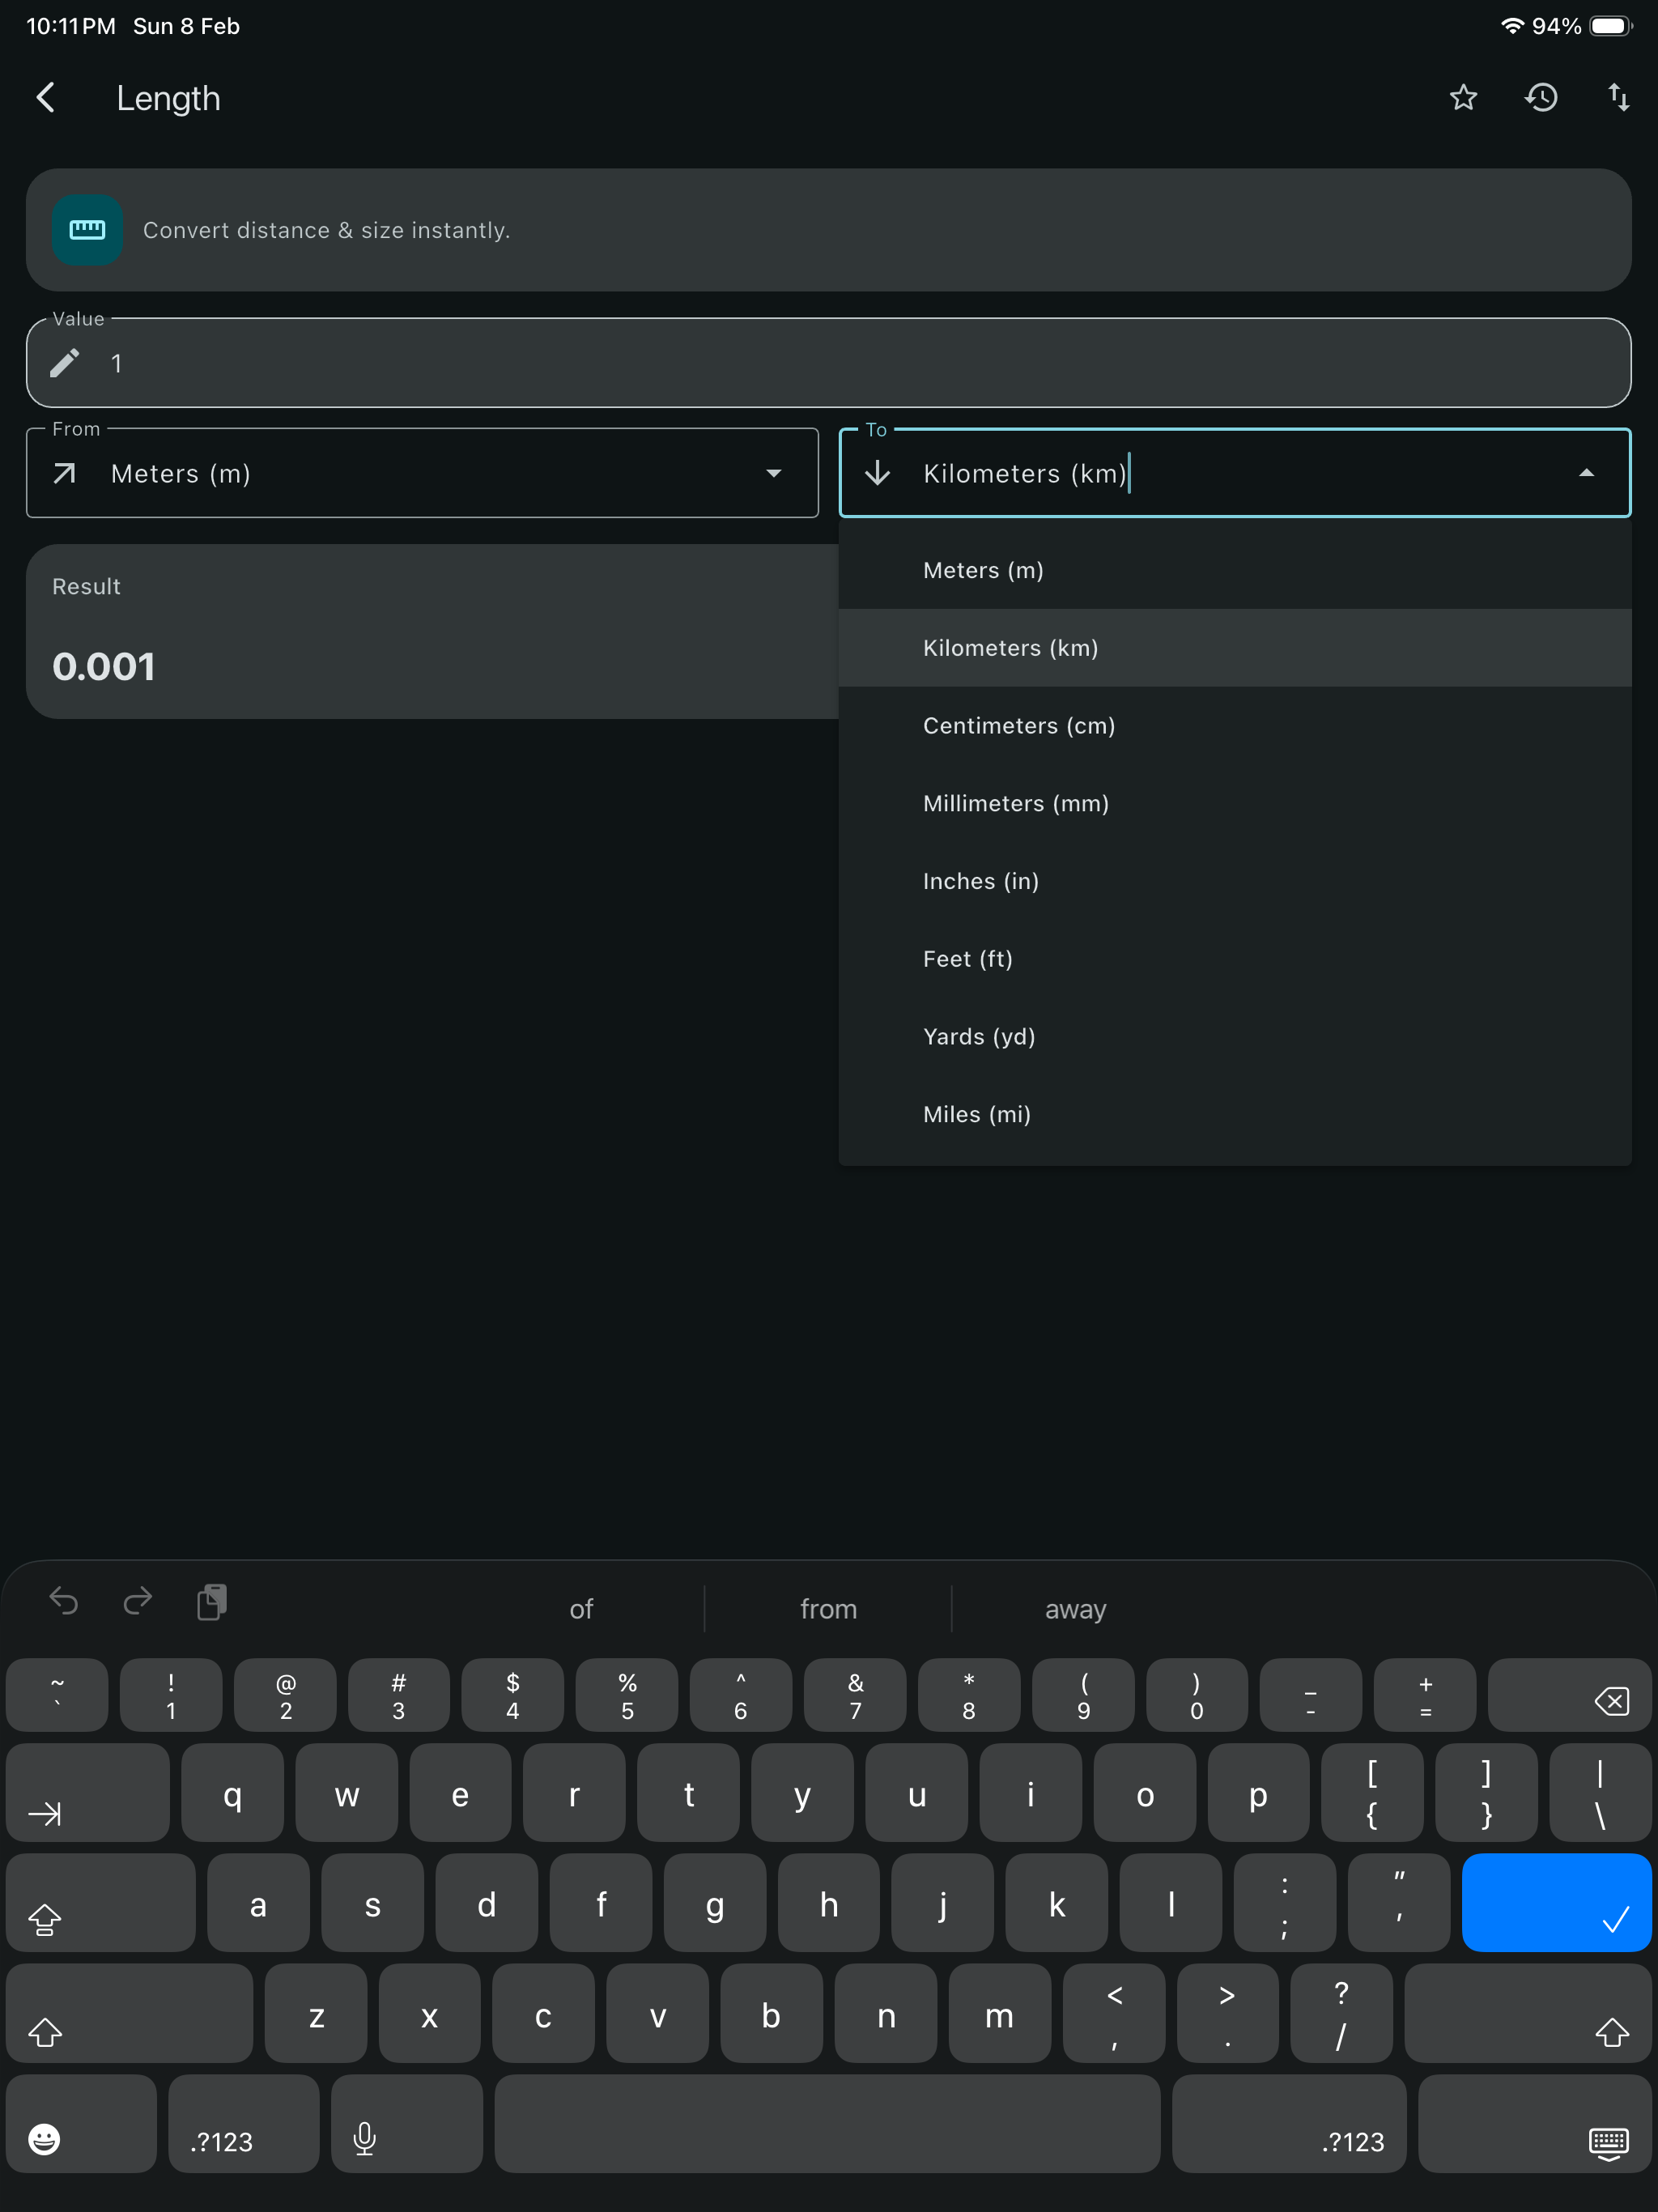The image size is (1658, 2212).
Task: Choose Millimeters (mm) option
Action: click(x=1234, y=803)
